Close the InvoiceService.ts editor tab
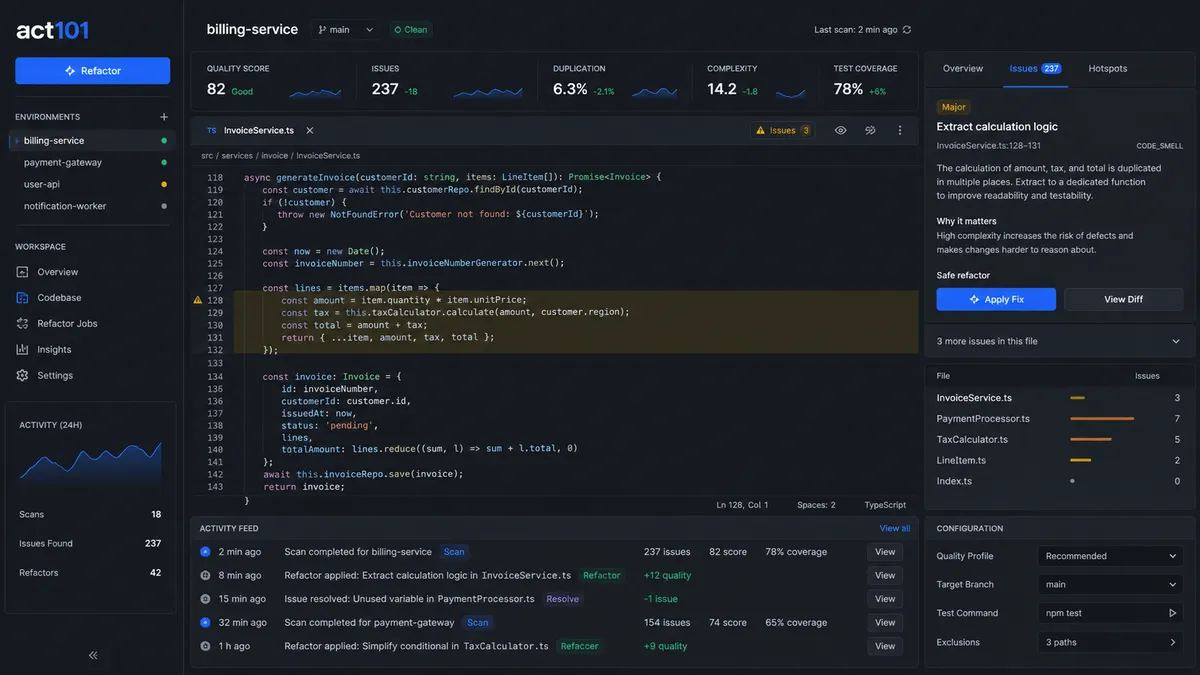1200x675 pixels. click(x=310, y=130)
